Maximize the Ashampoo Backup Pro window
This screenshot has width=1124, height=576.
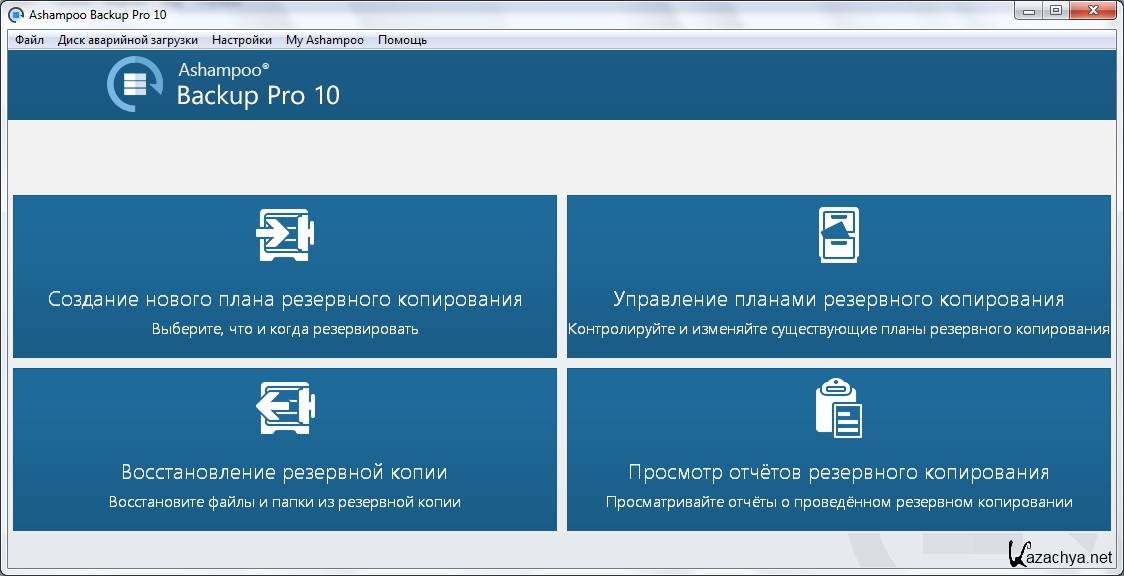click(1056, 12)
